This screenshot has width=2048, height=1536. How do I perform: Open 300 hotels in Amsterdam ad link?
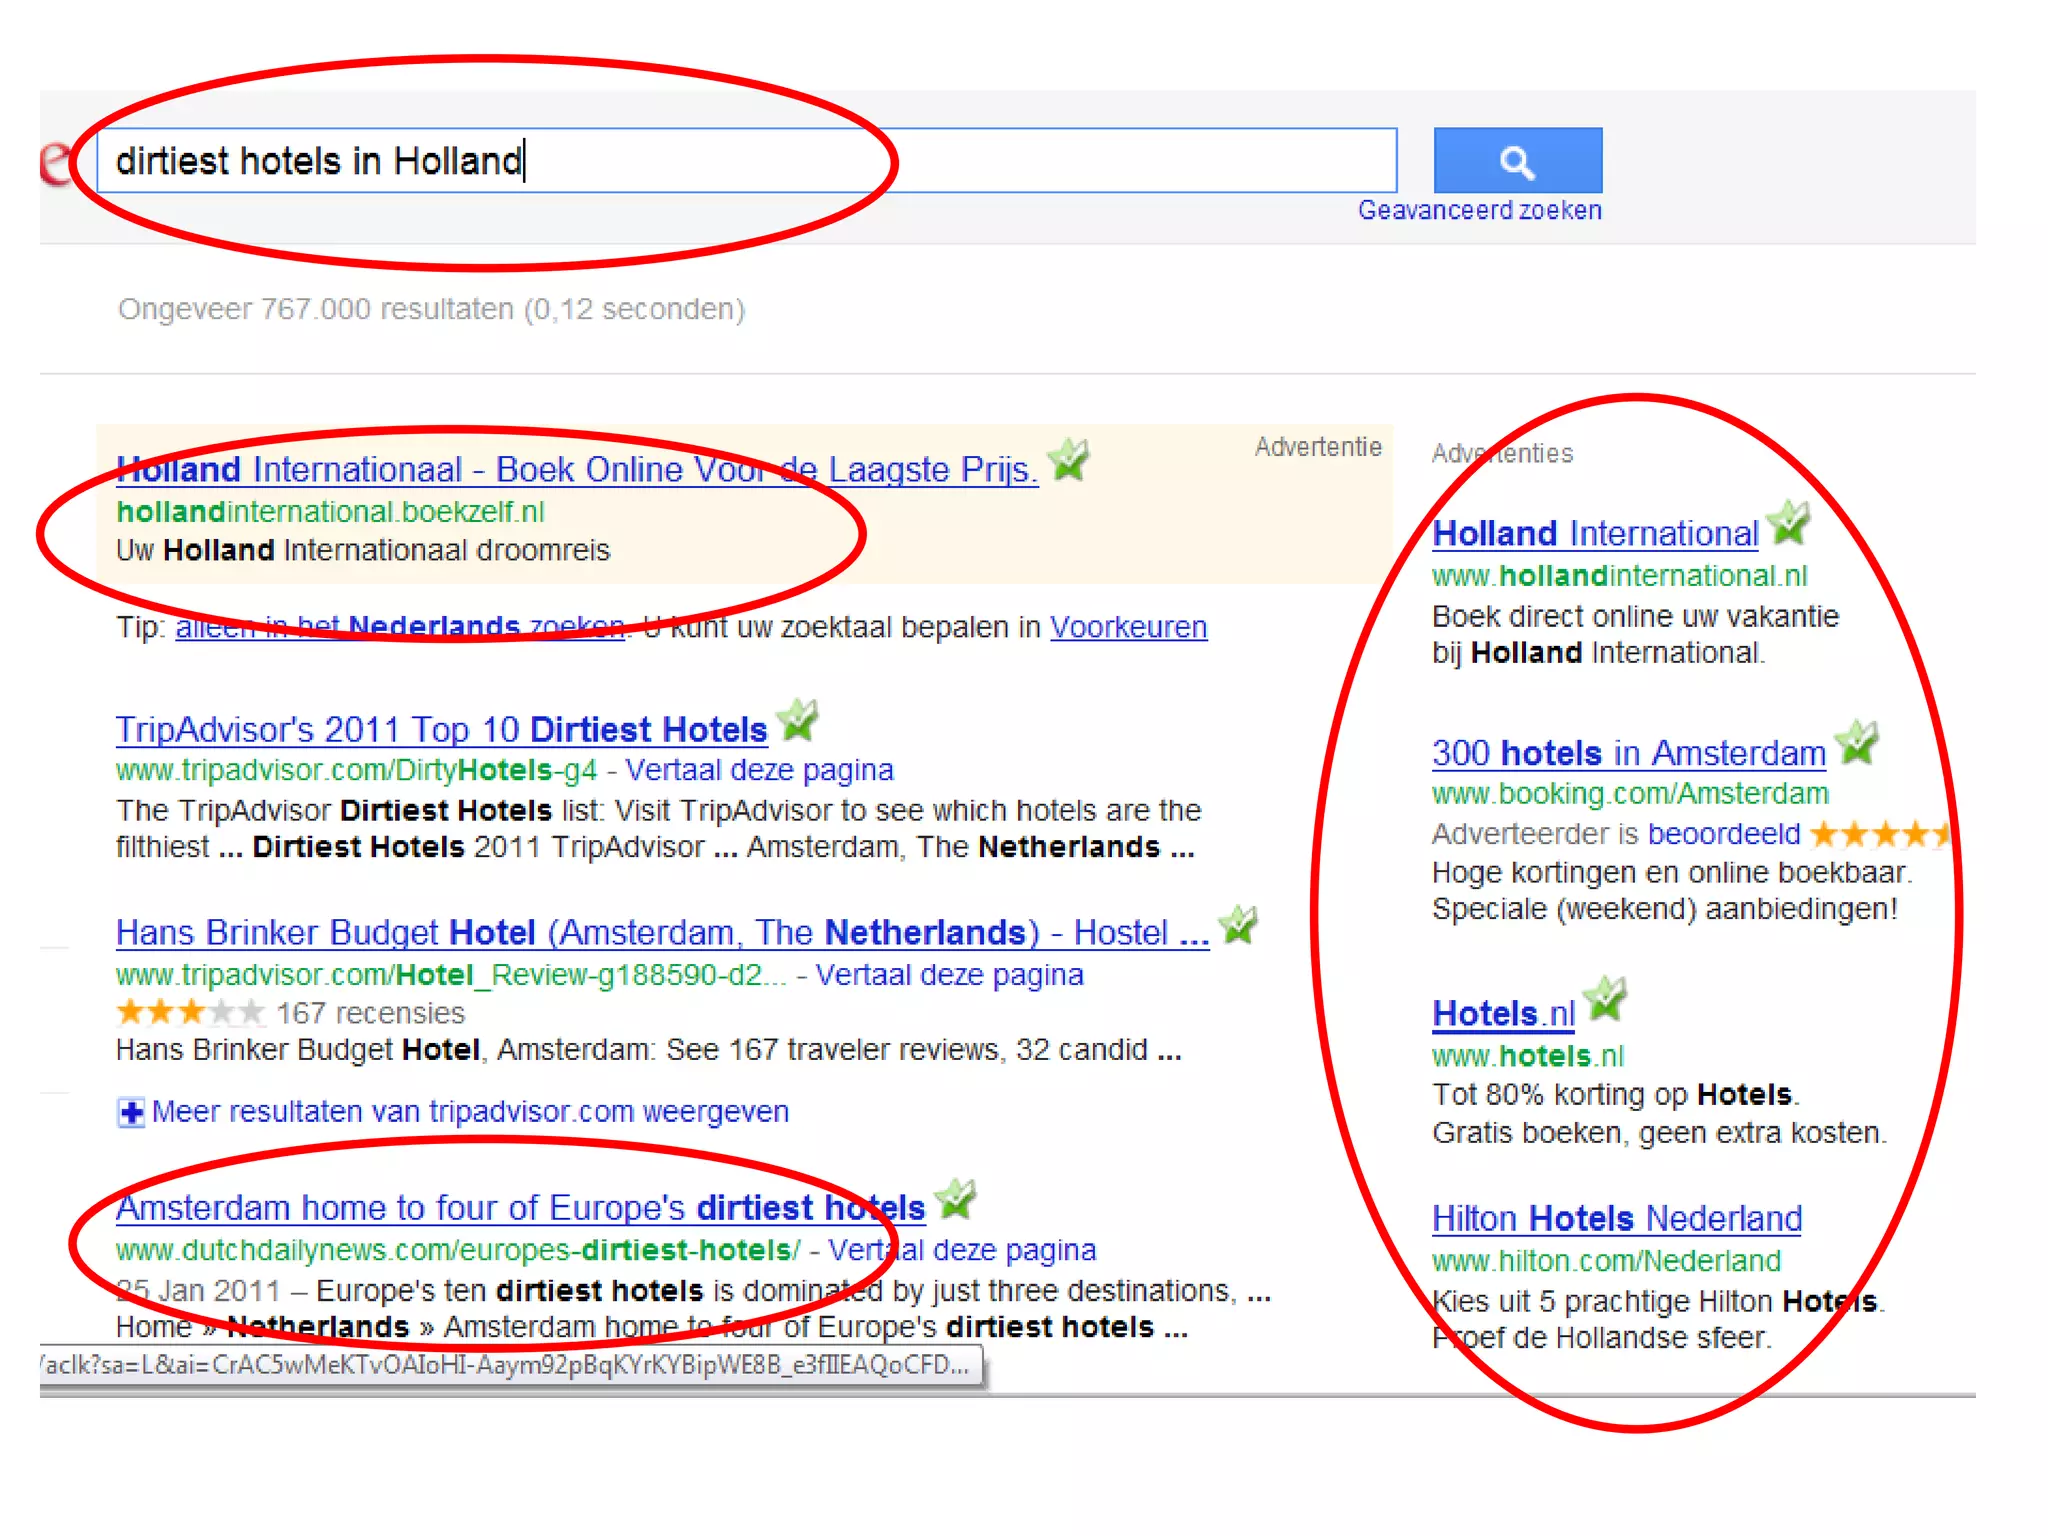pyautogui.click(x=1628, y=753)
